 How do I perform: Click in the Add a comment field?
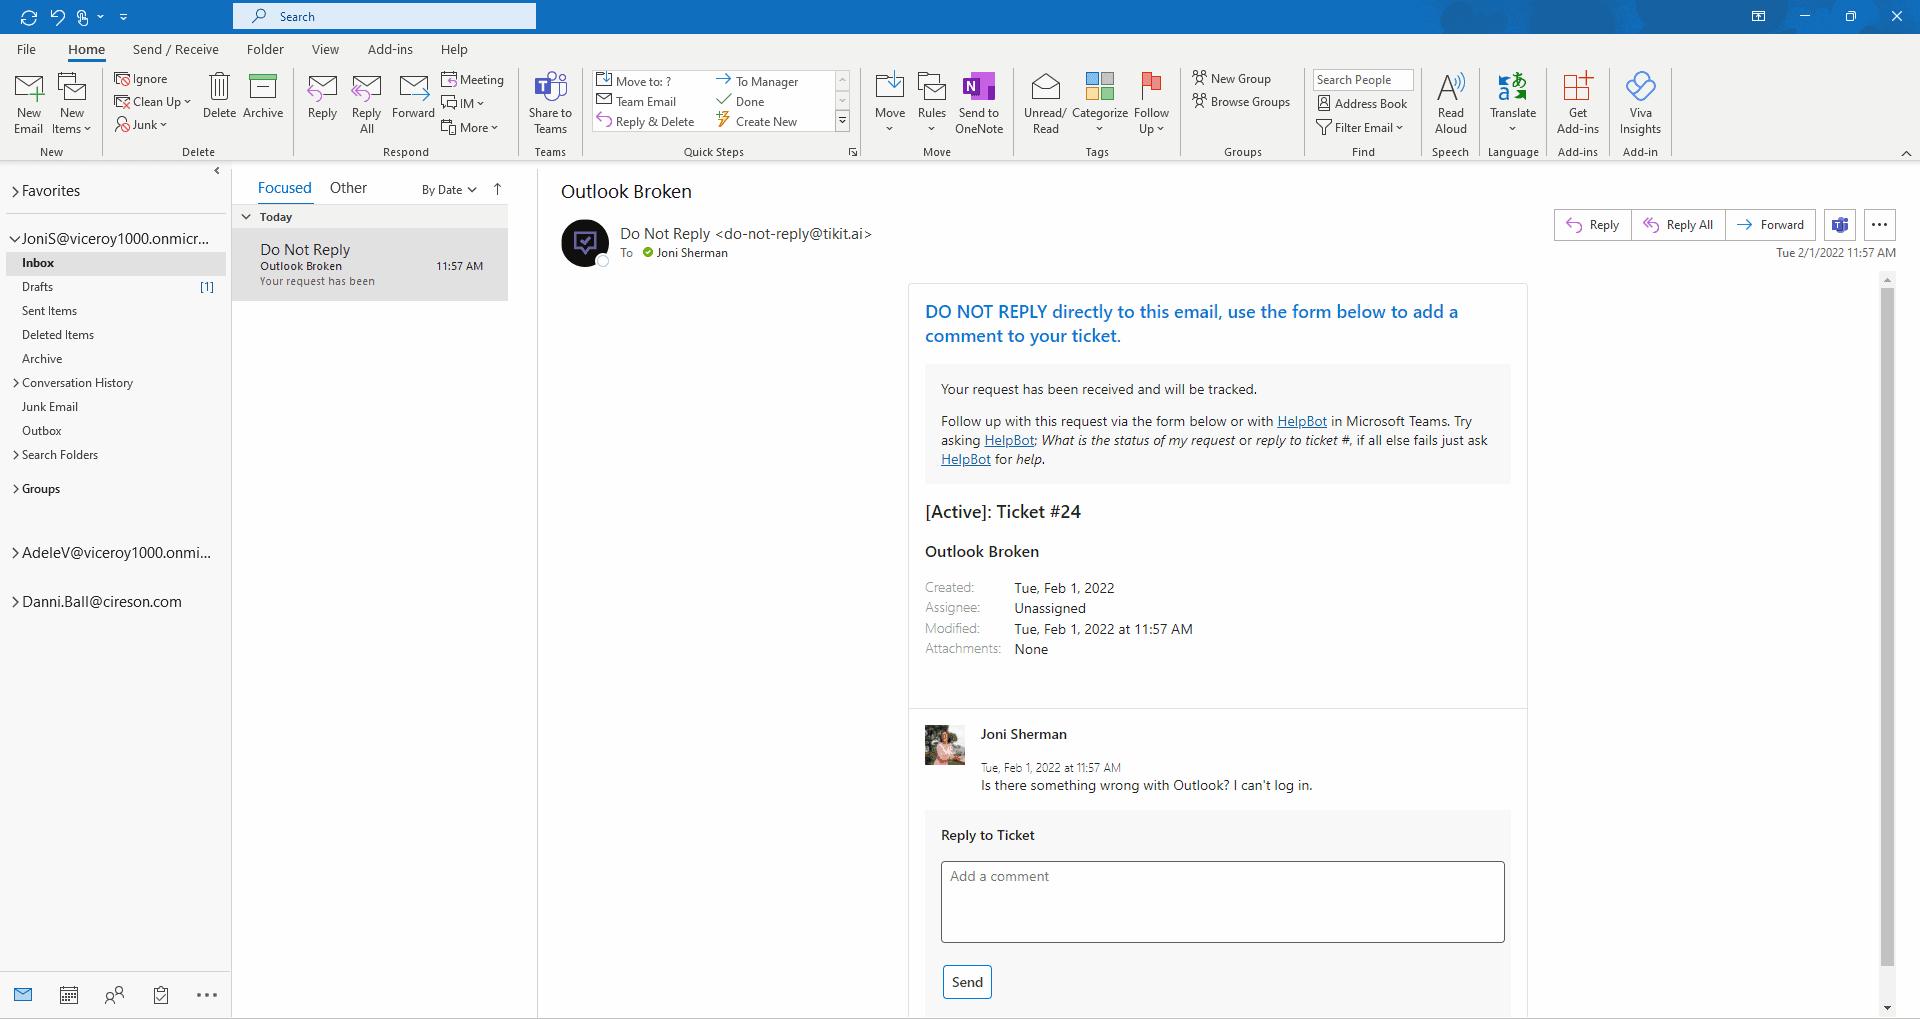1222,902
